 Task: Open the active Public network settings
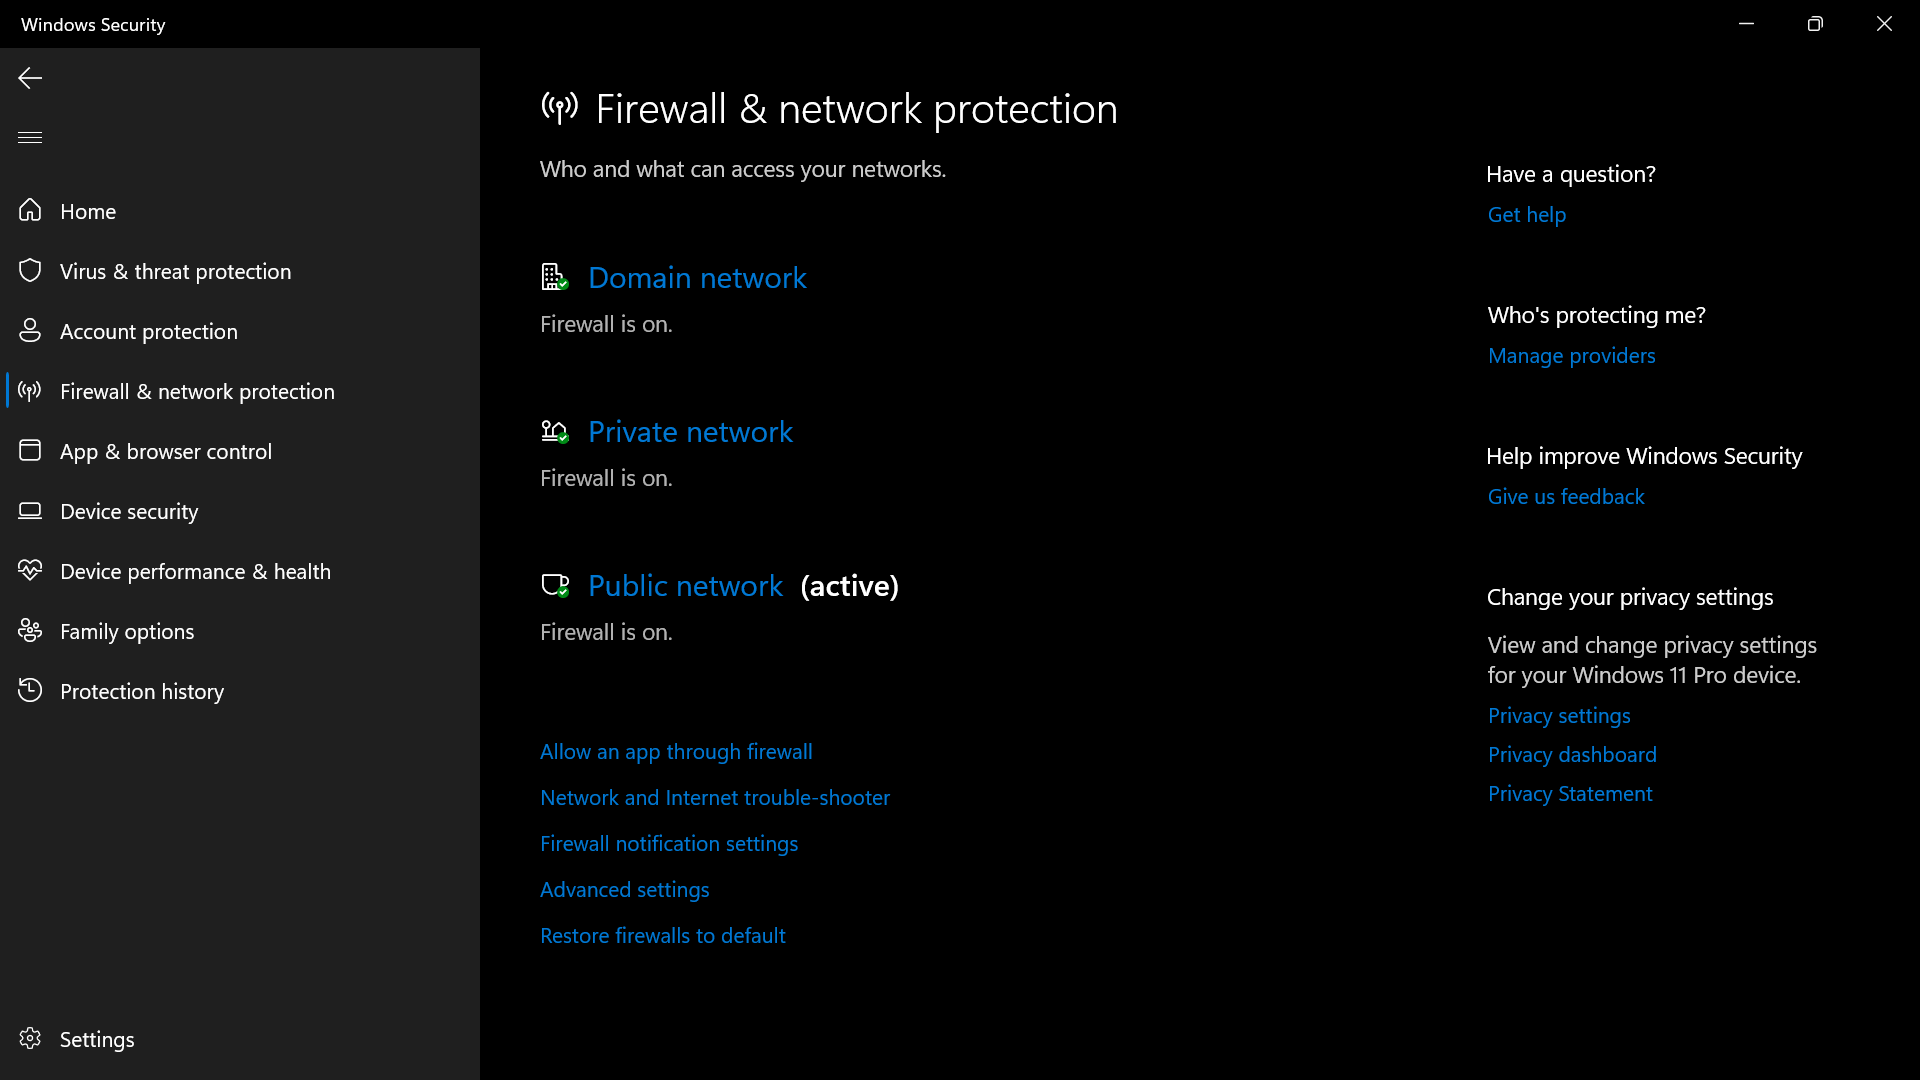685,586
